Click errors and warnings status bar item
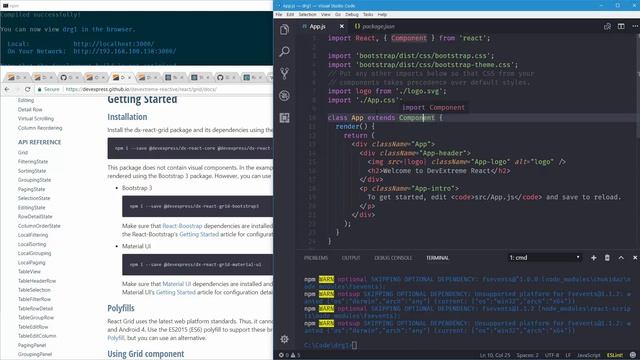The width and height of the screenshot is (640, 360). click(x=289, y=355)
